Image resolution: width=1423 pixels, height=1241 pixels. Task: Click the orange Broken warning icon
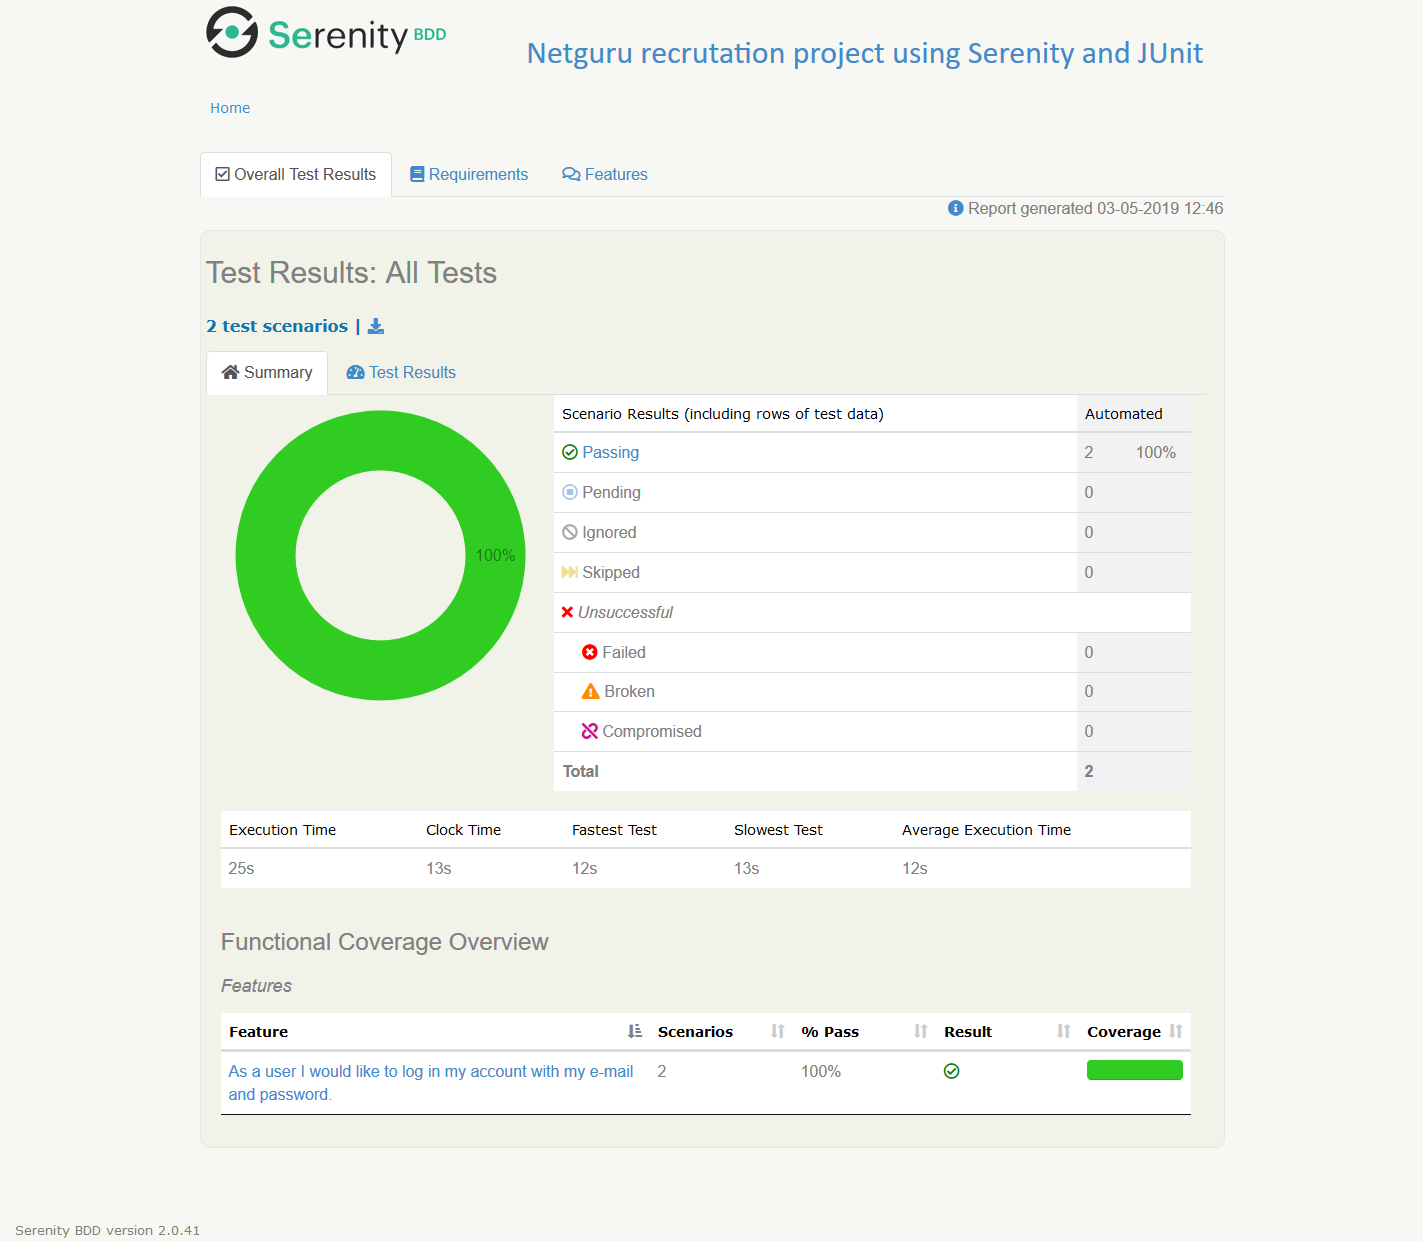coord(591,691)
